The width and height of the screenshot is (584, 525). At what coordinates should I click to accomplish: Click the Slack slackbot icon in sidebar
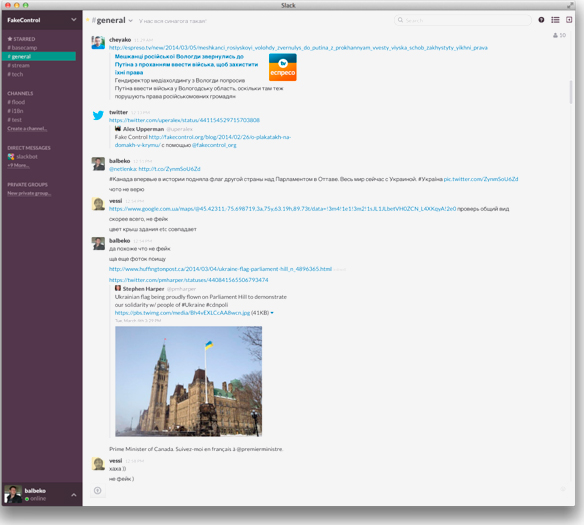coord(11,157)
